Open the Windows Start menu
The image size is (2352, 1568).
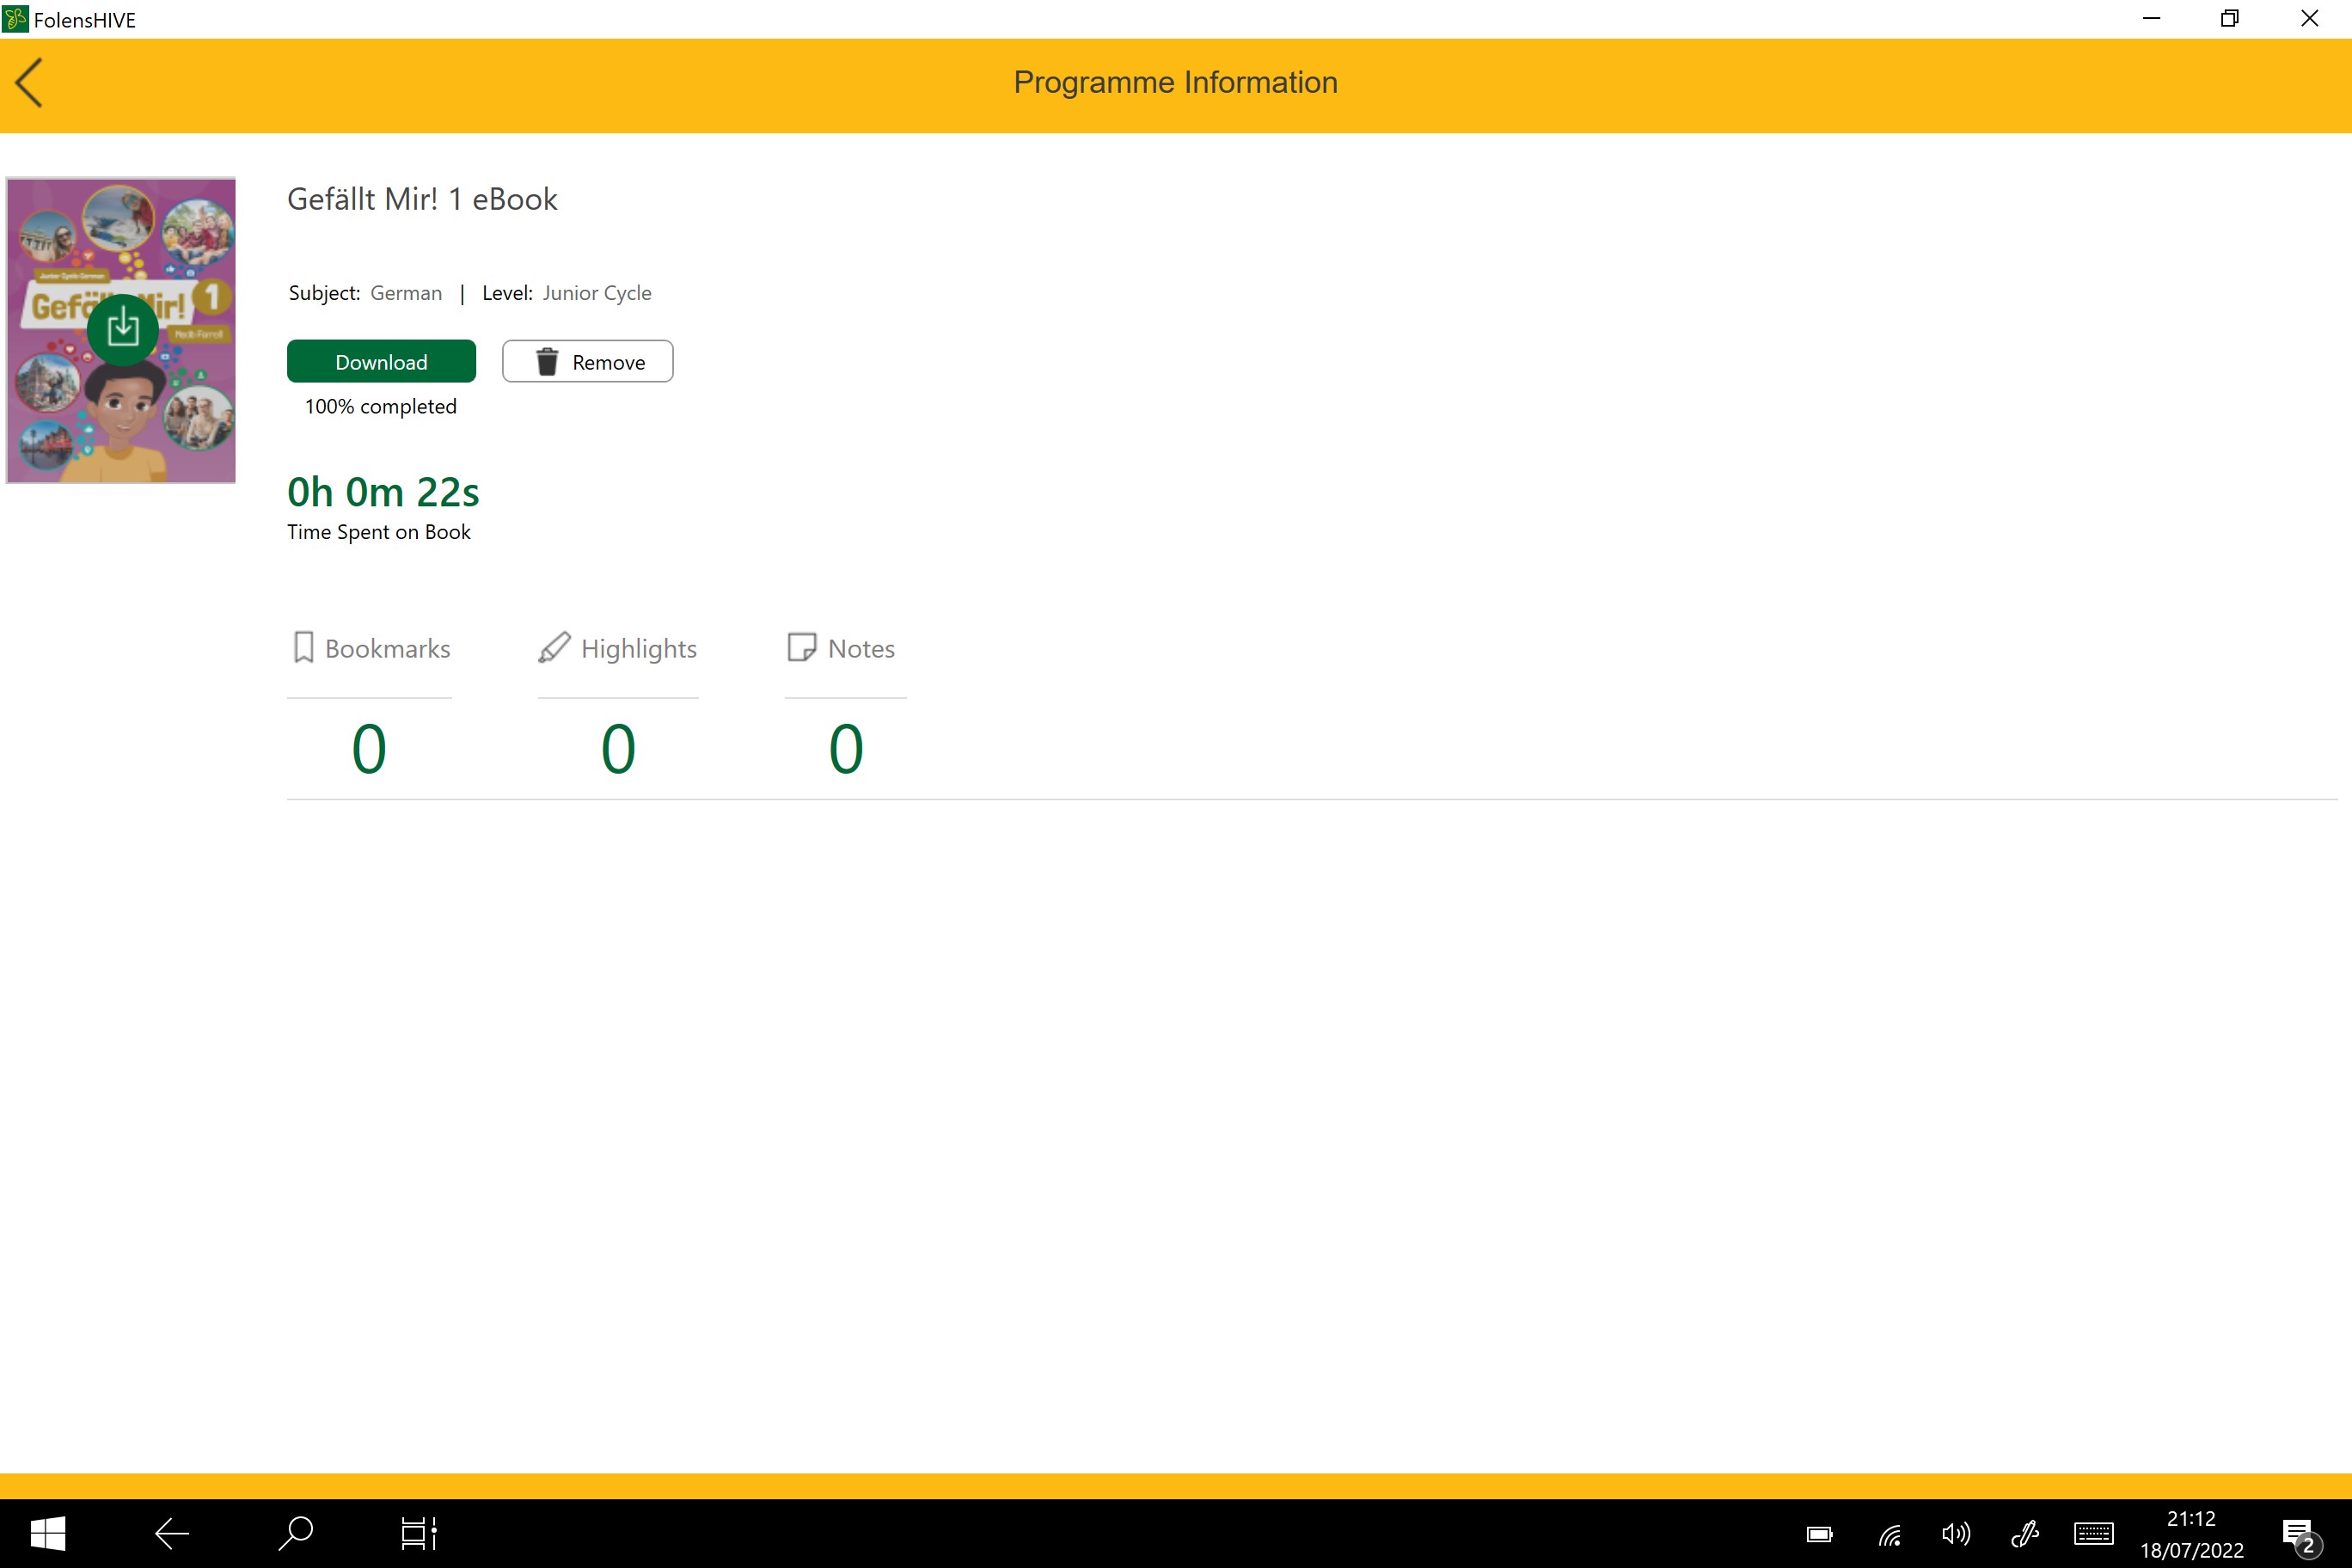(x=47, y=1533)
